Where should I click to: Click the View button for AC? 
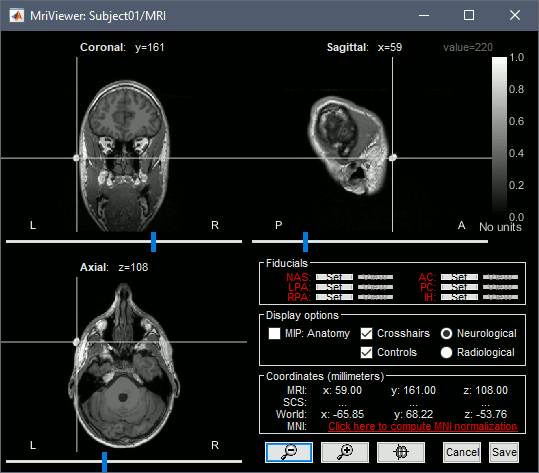pyautogui.click(x=500, y=277)
